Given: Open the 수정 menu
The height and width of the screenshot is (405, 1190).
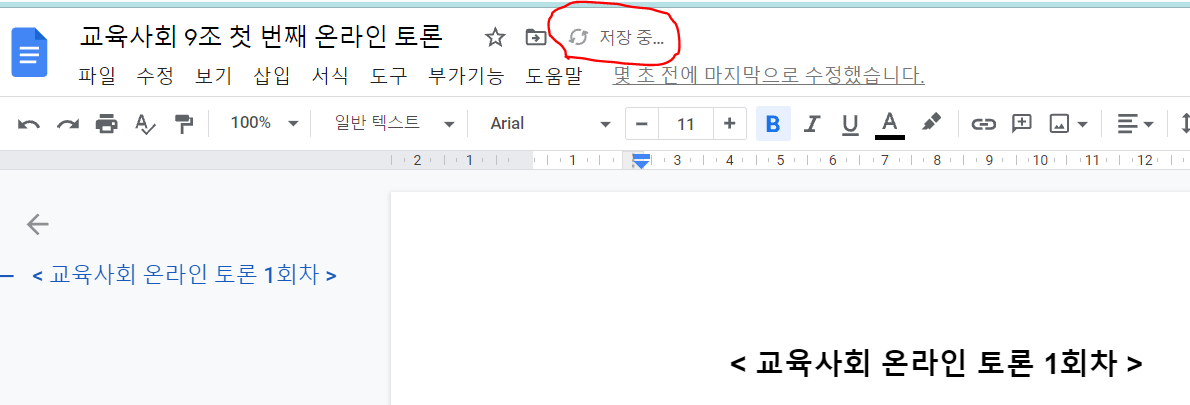Looking at the screenshot, I should (156, 75).
